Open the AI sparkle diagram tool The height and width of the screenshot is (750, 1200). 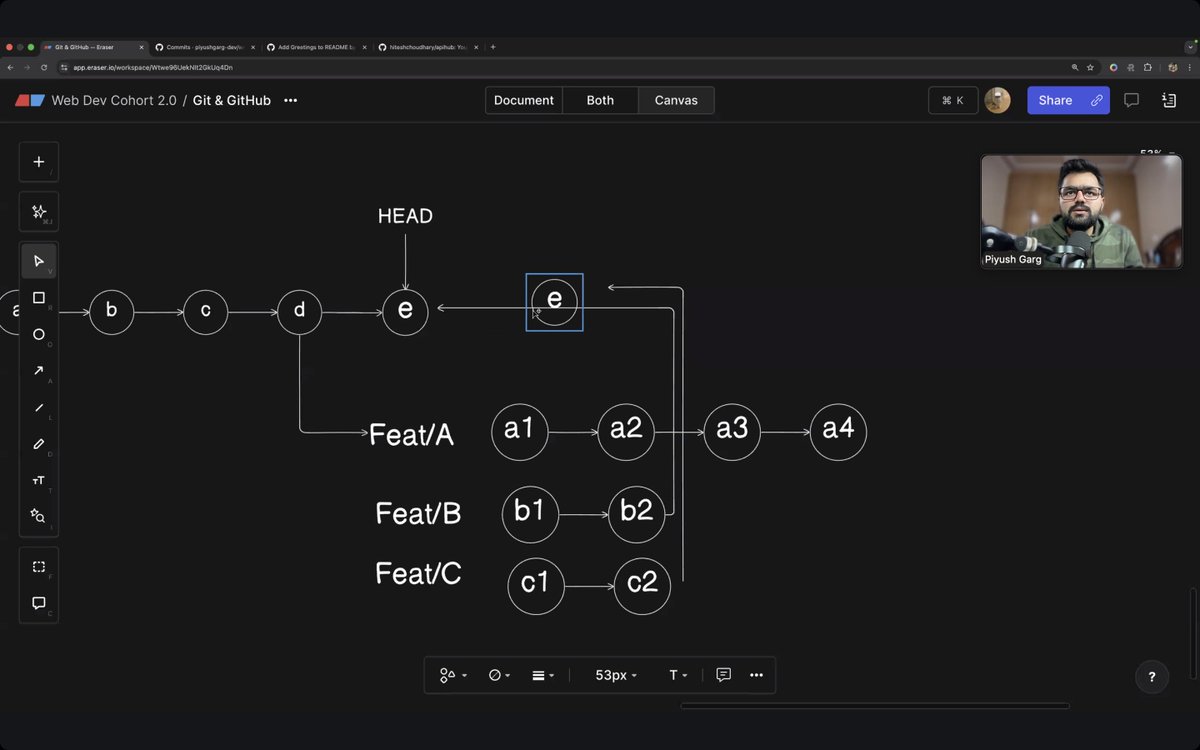point(39,211)
